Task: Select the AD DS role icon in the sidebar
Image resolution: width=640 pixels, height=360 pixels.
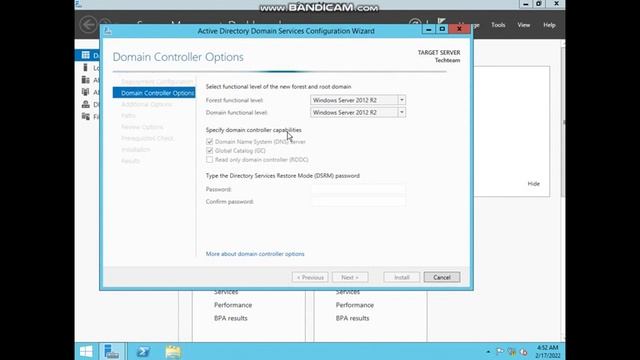Action: pyautogui.click(x=86, y=92)
